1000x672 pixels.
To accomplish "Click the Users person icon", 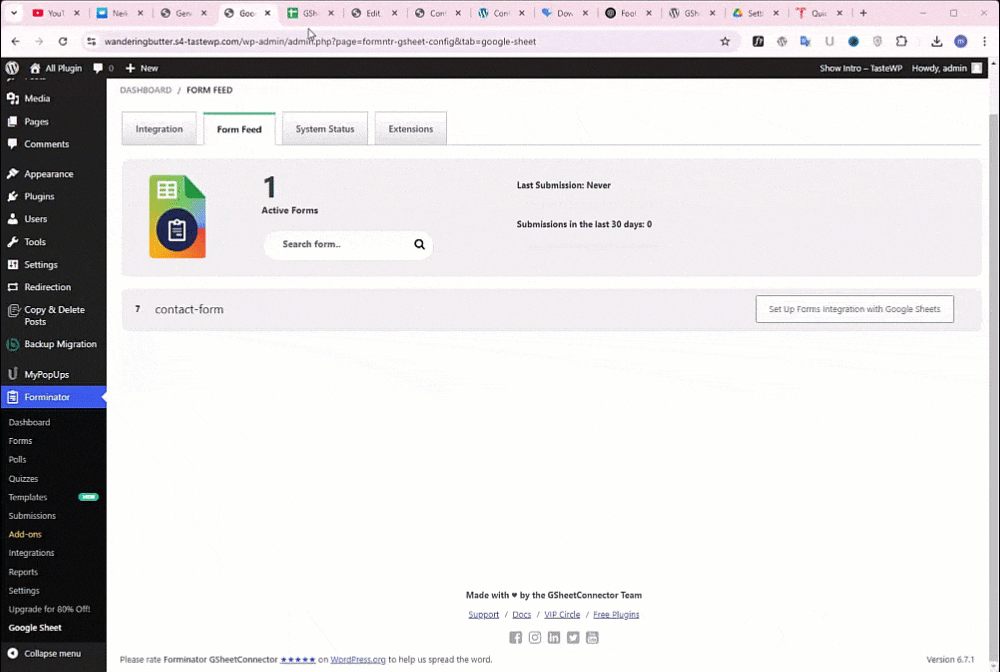I will coord(13,219).
